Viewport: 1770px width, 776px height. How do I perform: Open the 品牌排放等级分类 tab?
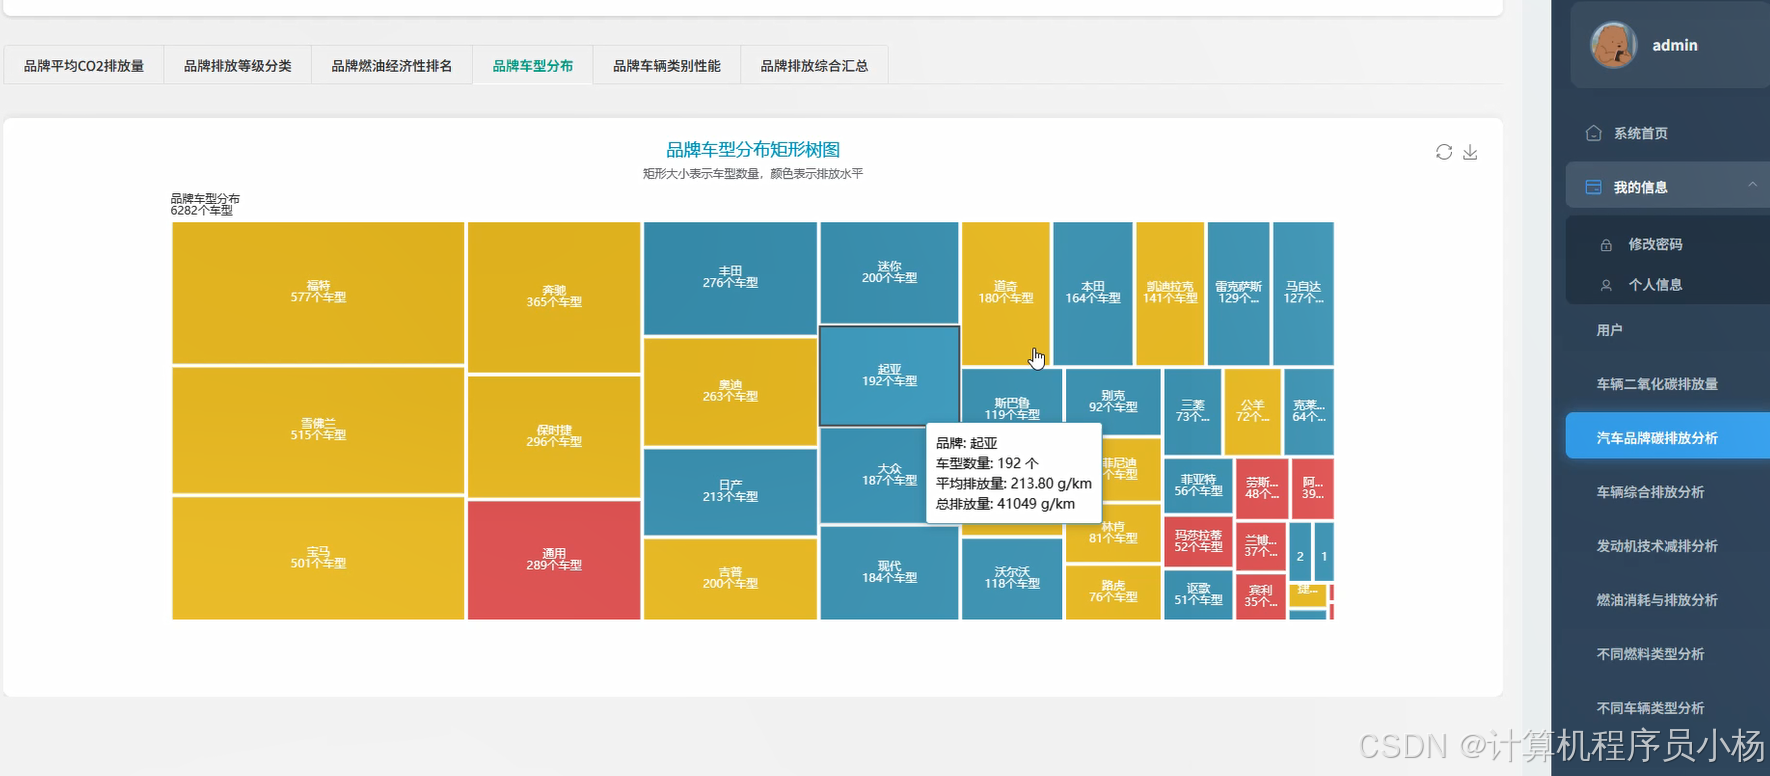(238, 66)
